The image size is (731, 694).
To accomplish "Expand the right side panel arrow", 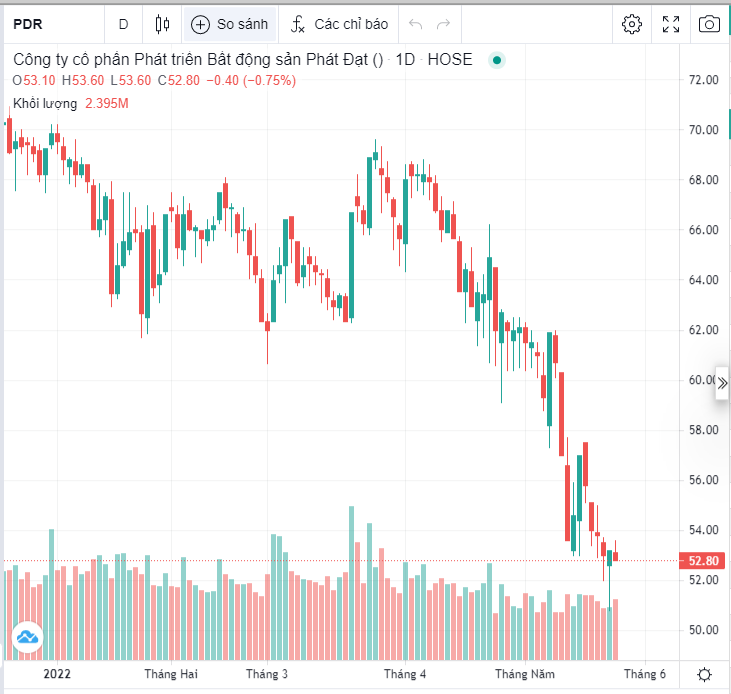I will (x=723, y=383).
